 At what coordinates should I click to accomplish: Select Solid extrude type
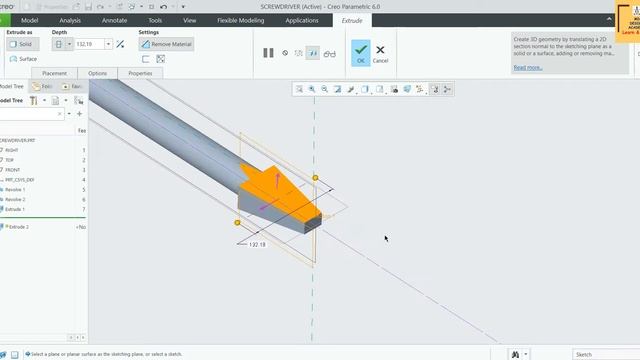coord(22,44)
